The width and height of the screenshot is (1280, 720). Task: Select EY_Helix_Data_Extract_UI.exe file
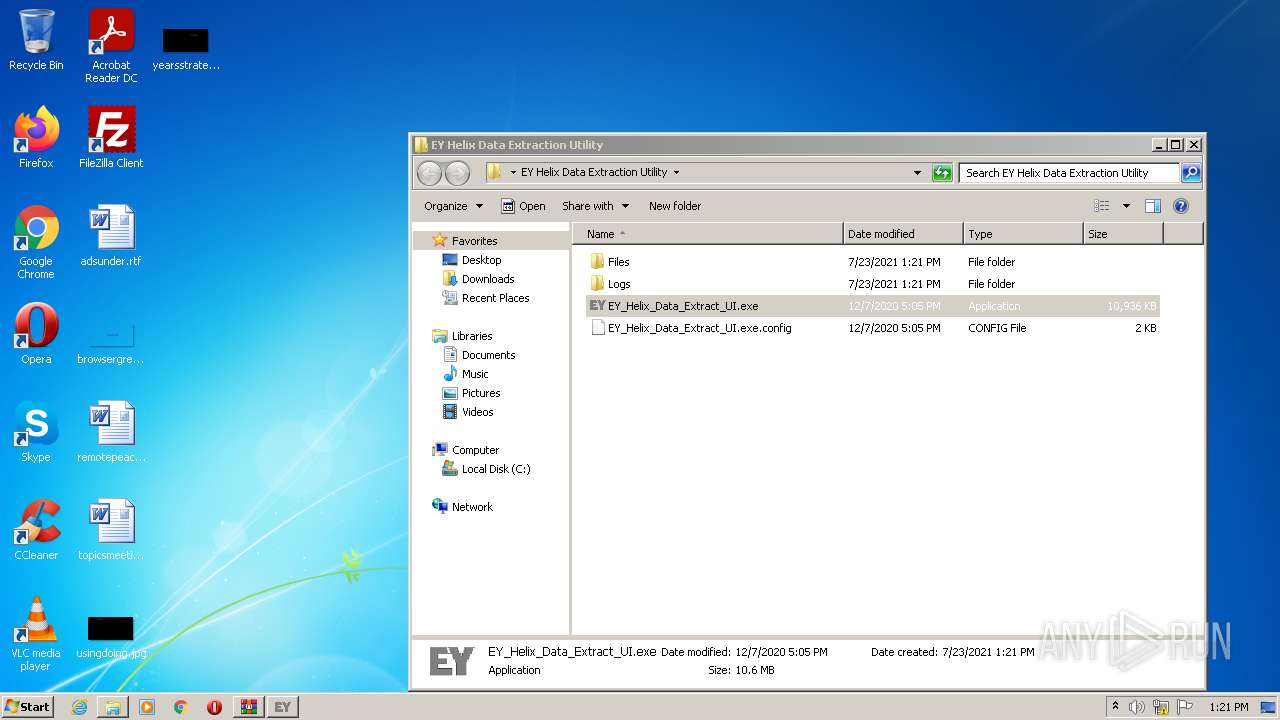tap(873, 306)
